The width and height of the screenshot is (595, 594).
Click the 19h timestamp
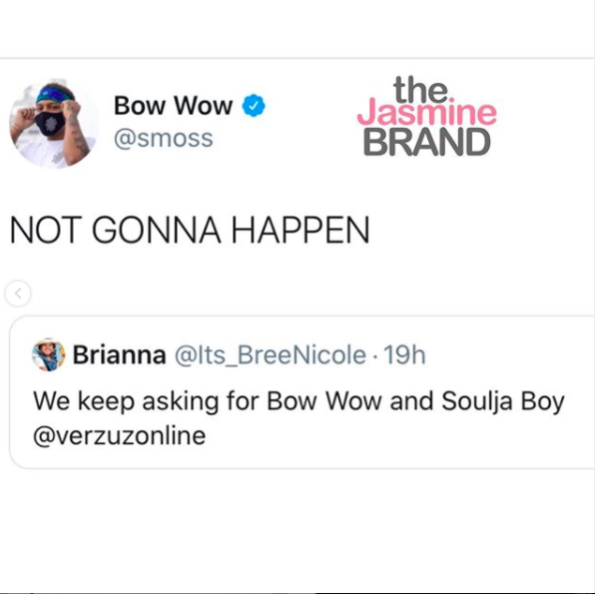coord(405,355)
